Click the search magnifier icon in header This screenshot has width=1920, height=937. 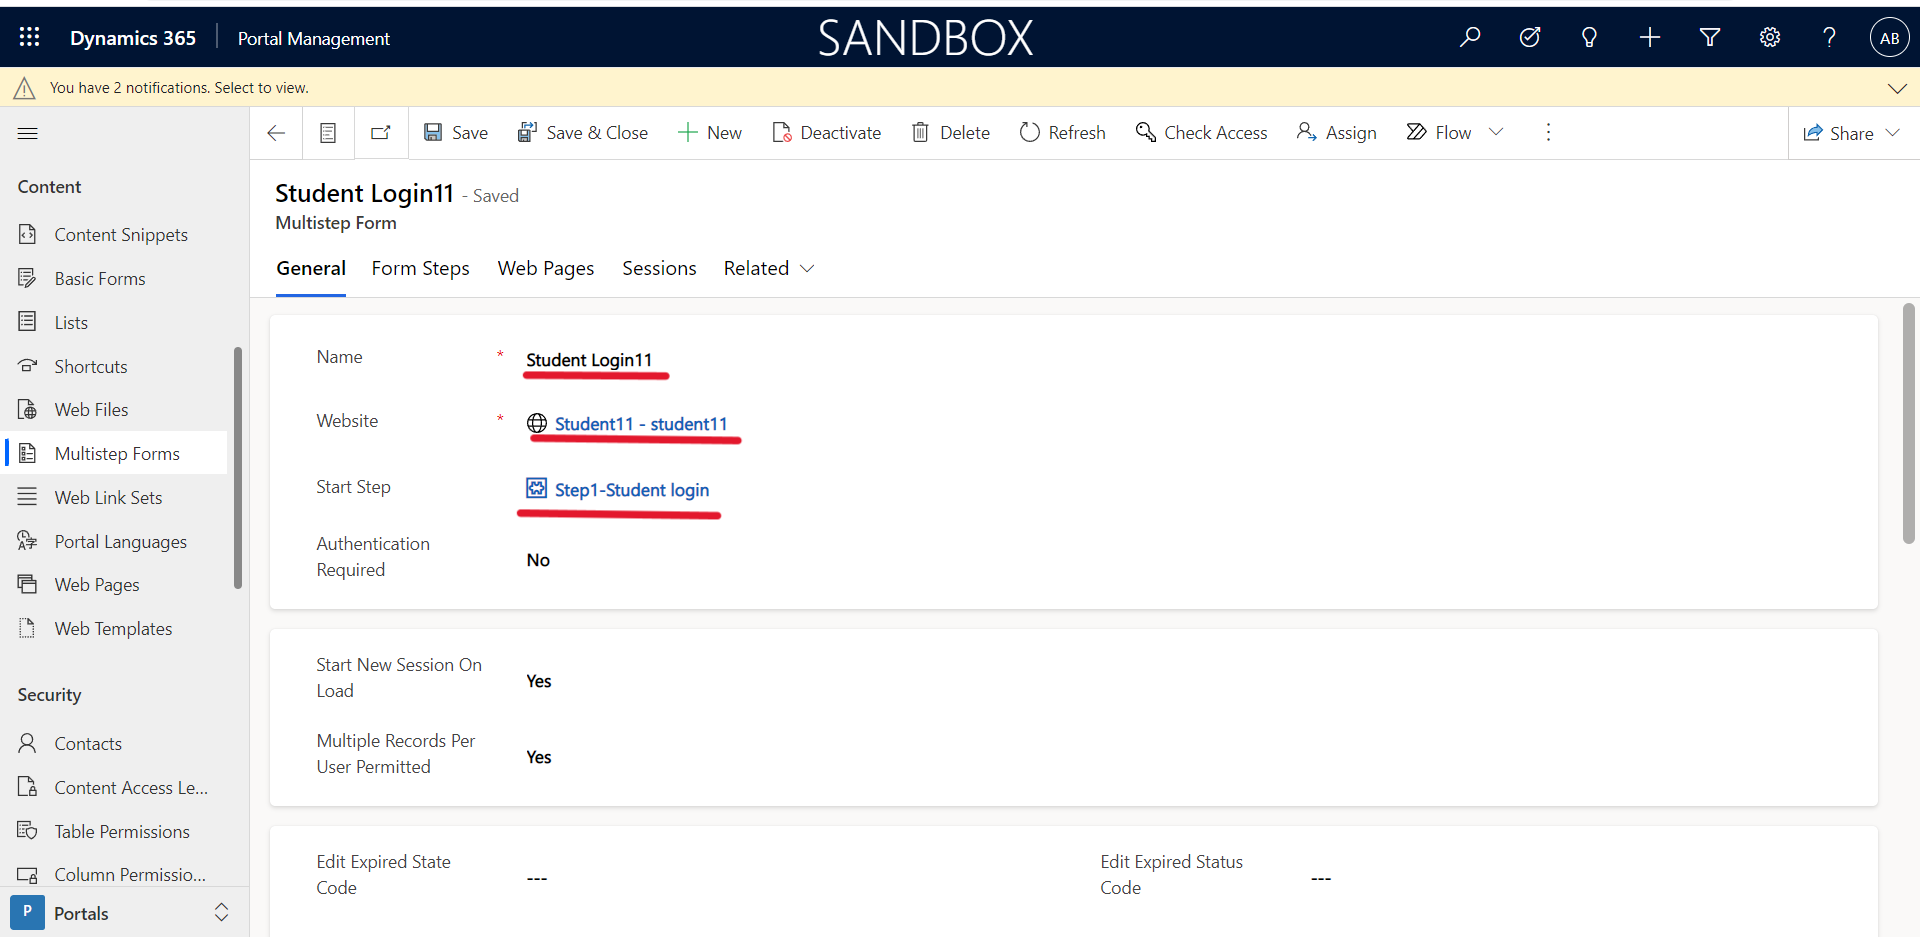1469,37
